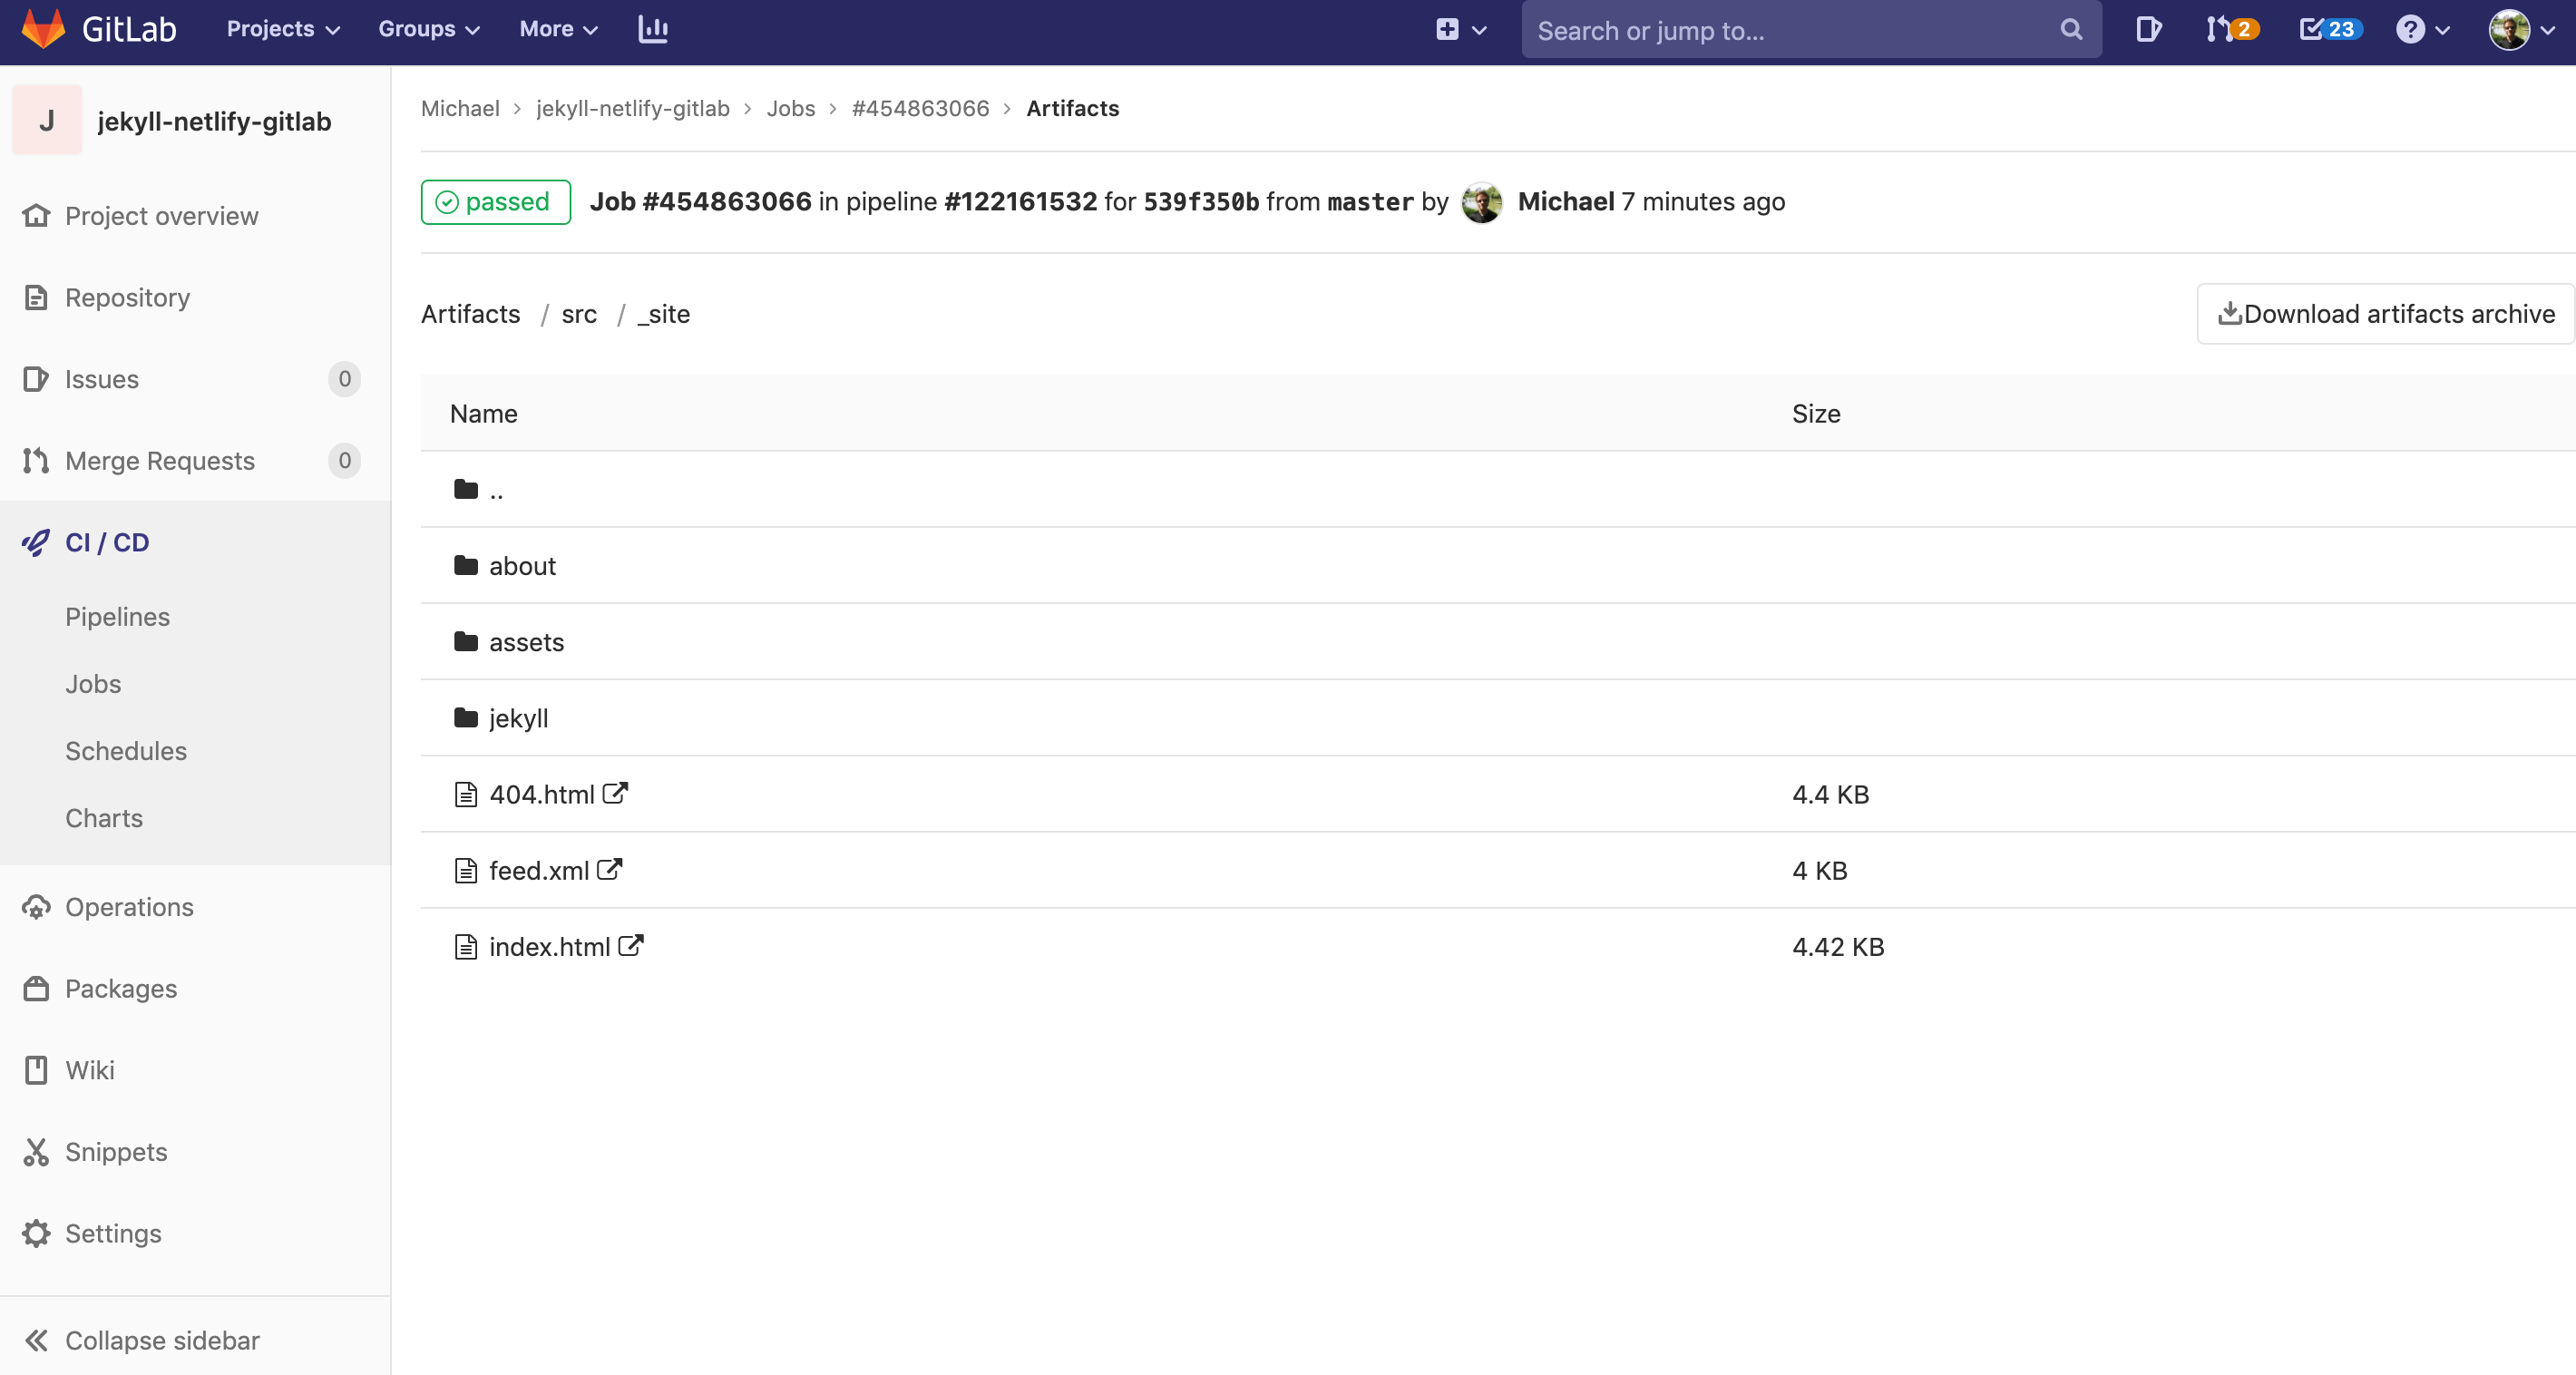Screen dimensions: 2576x1375
Task: Click Download artifacts archive button
Action: tap(2384, 314)
